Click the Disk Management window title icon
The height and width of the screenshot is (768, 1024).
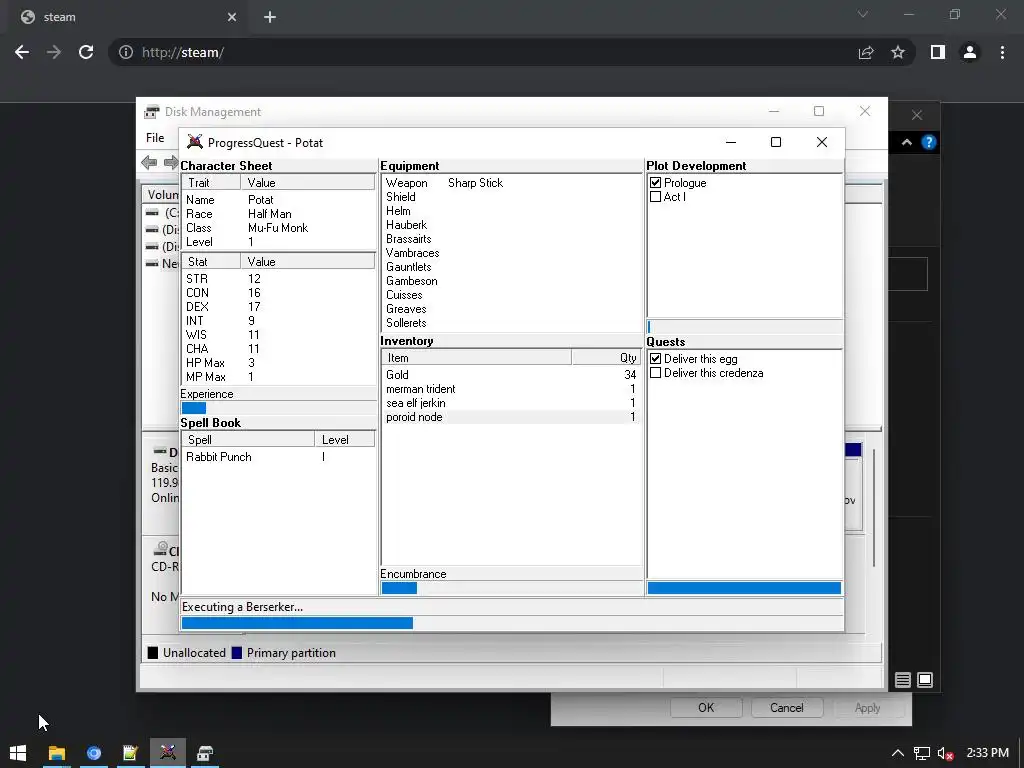click(152, 112)
